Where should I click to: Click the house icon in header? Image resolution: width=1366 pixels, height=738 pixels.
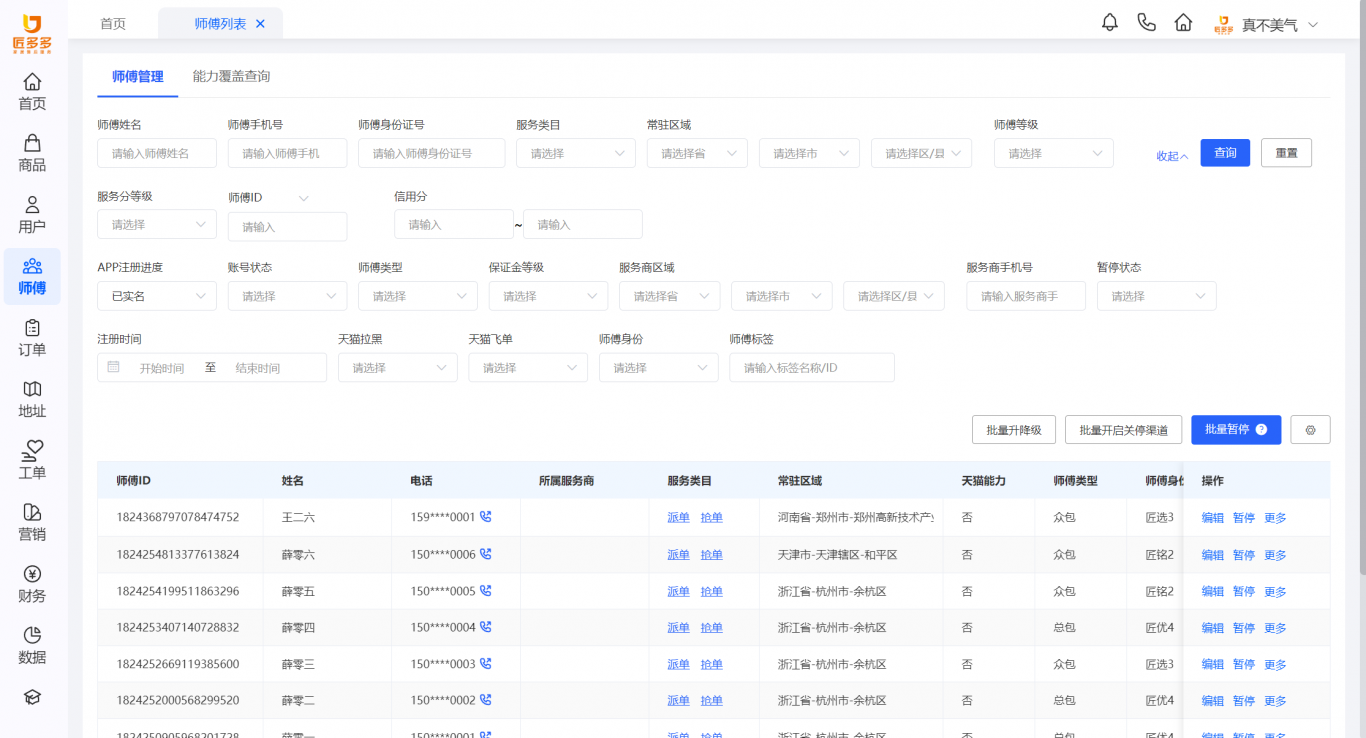[1184, 23]
